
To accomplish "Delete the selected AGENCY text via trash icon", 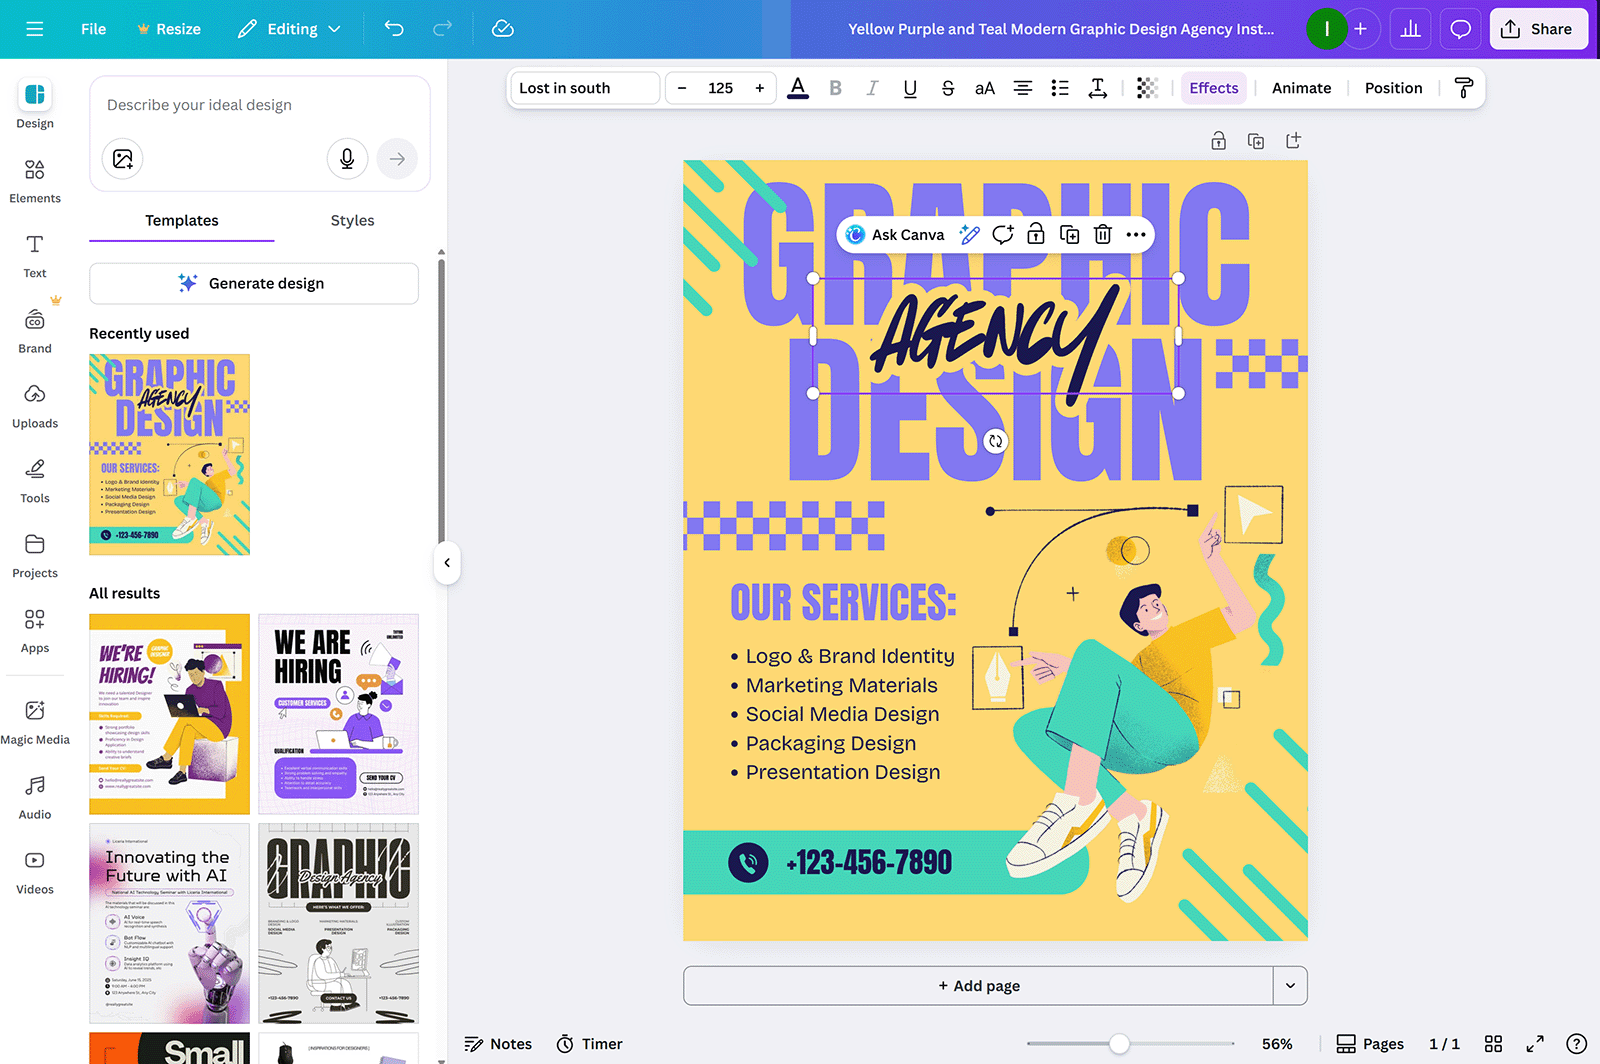I will pyautogui.click(x=1102, y=234).
